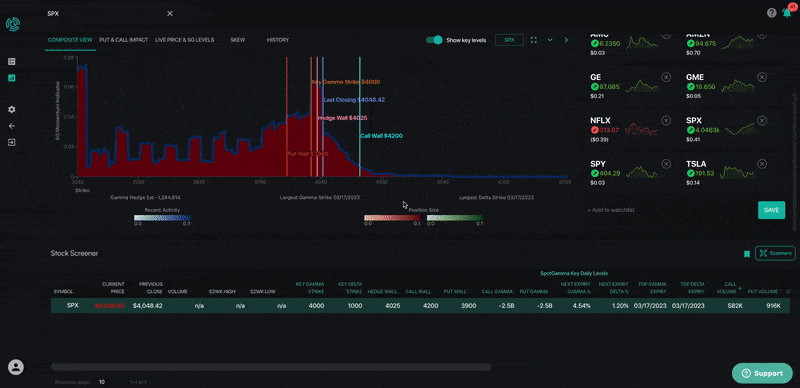Sort by Put Volume column header
This screenshot has width=800, height=388.
[x=764, y=292]
